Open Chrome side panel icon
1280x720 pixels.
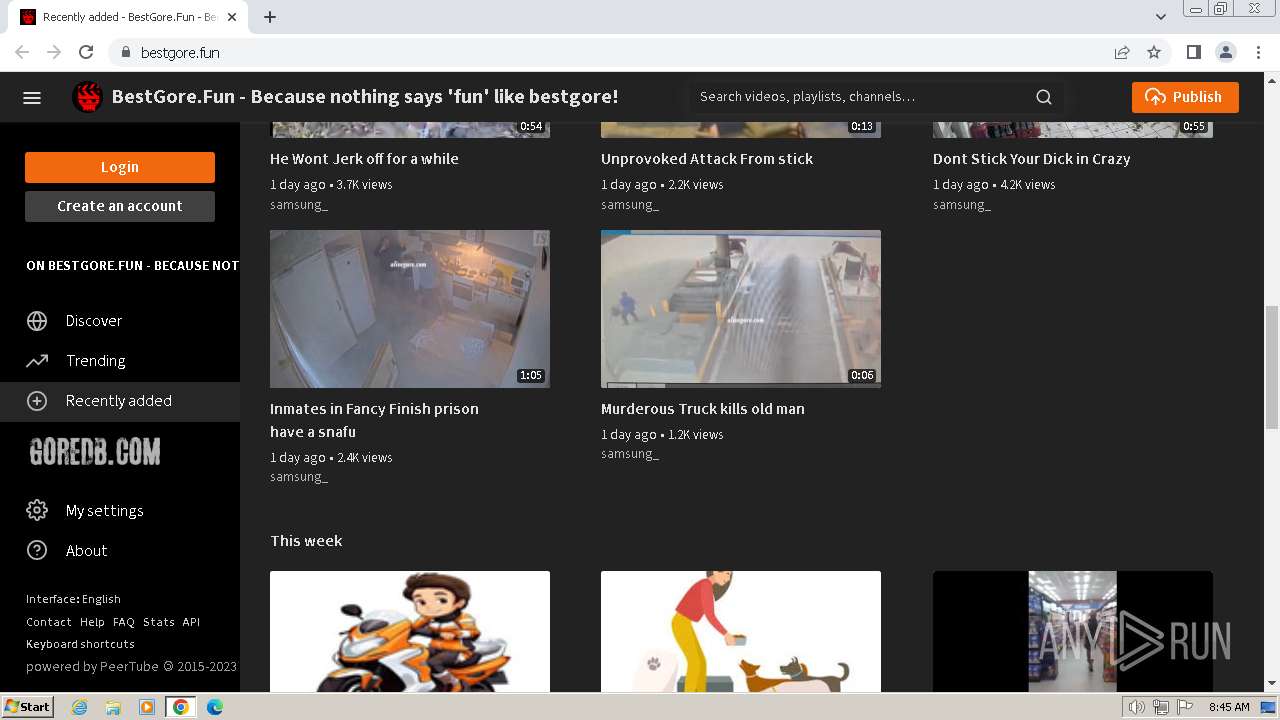tap(1193, 52)
